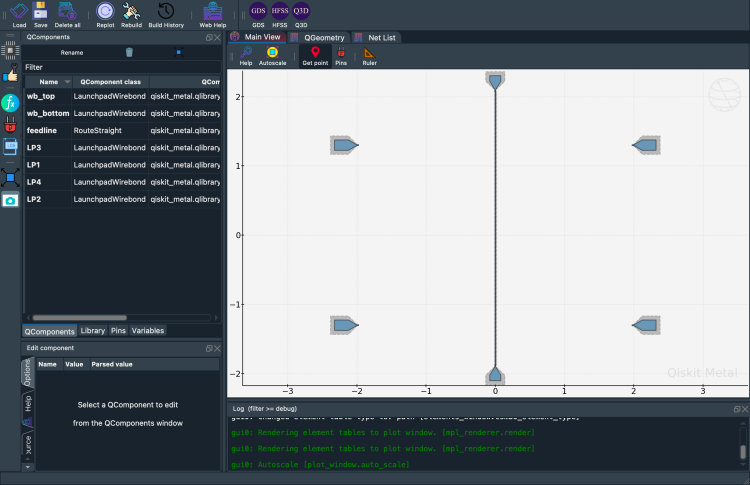Click the red plug connector sidebar icon
This screenshot has height=485, width=750.
pyautogui.click(x=10, y=125)
